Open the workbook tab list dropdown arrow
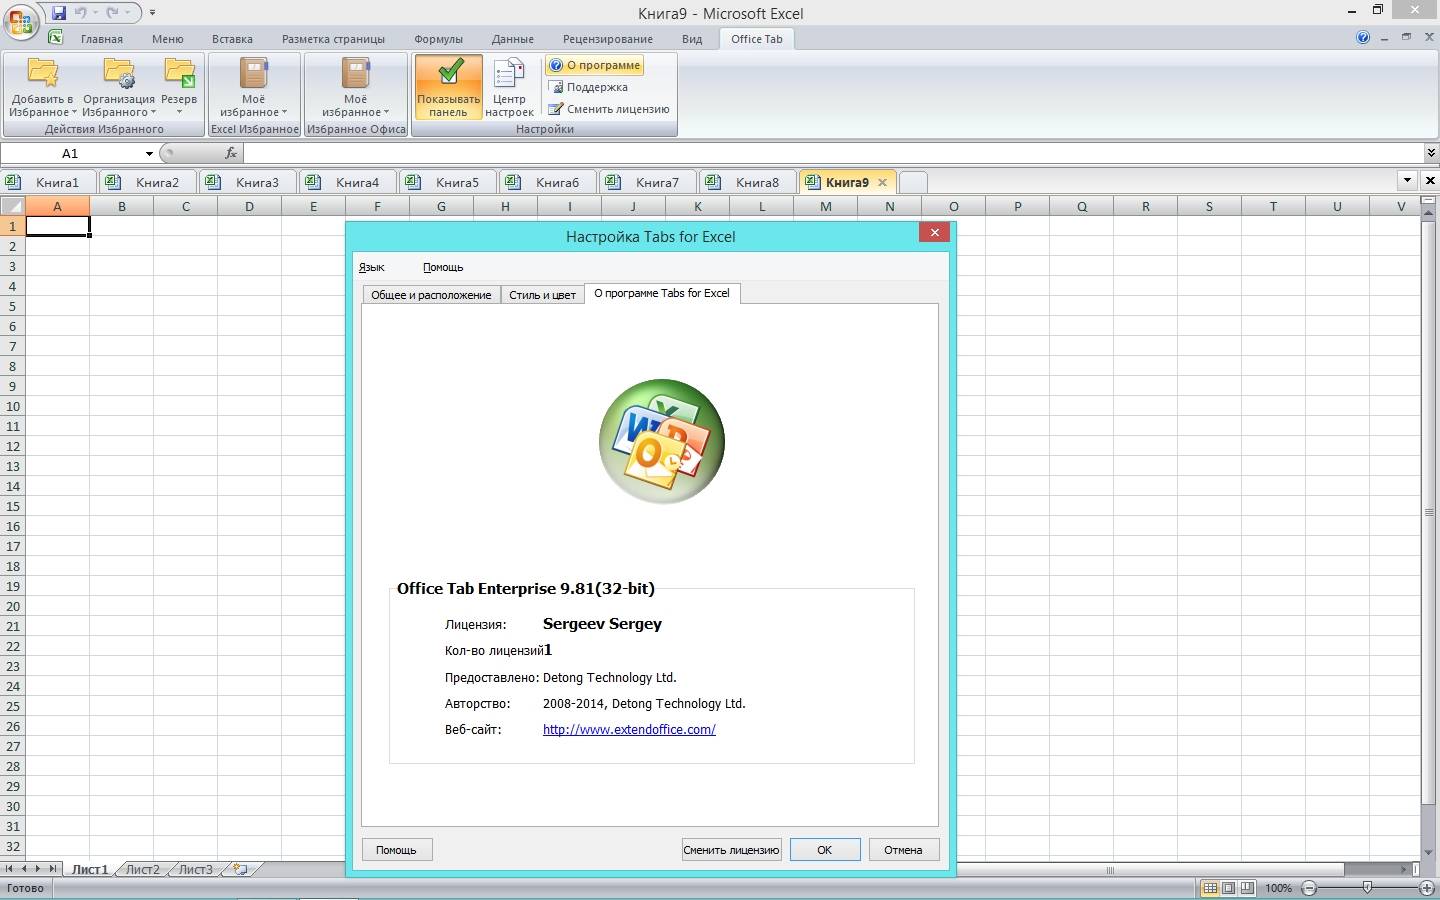1440x900 pixels. coord(1407,181)
